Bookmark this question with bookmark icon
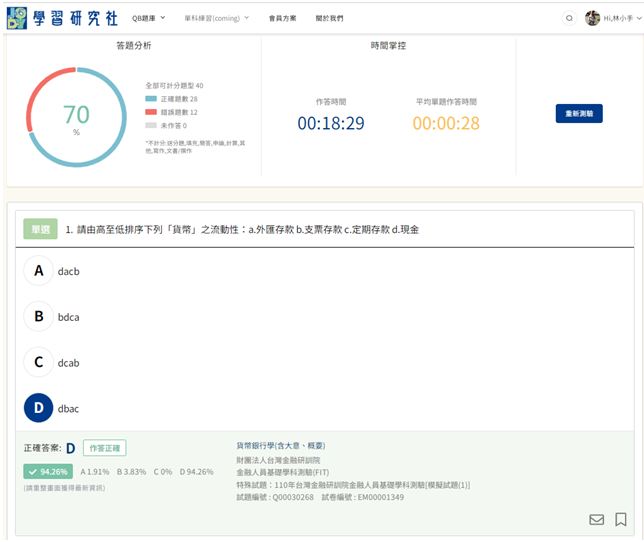This screenshot has height=542, width=644. point(621,519)
